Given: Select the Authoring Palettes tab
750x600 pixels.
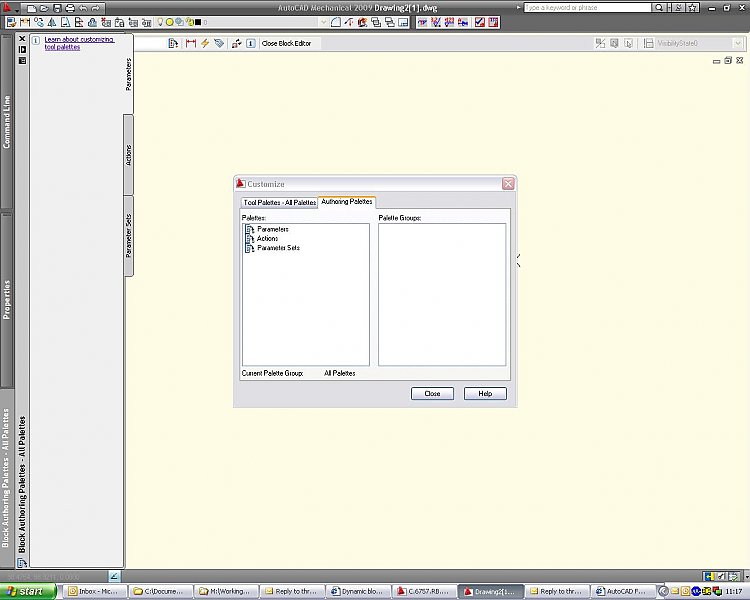Looking at the screenshot, I should click(346, 202).
